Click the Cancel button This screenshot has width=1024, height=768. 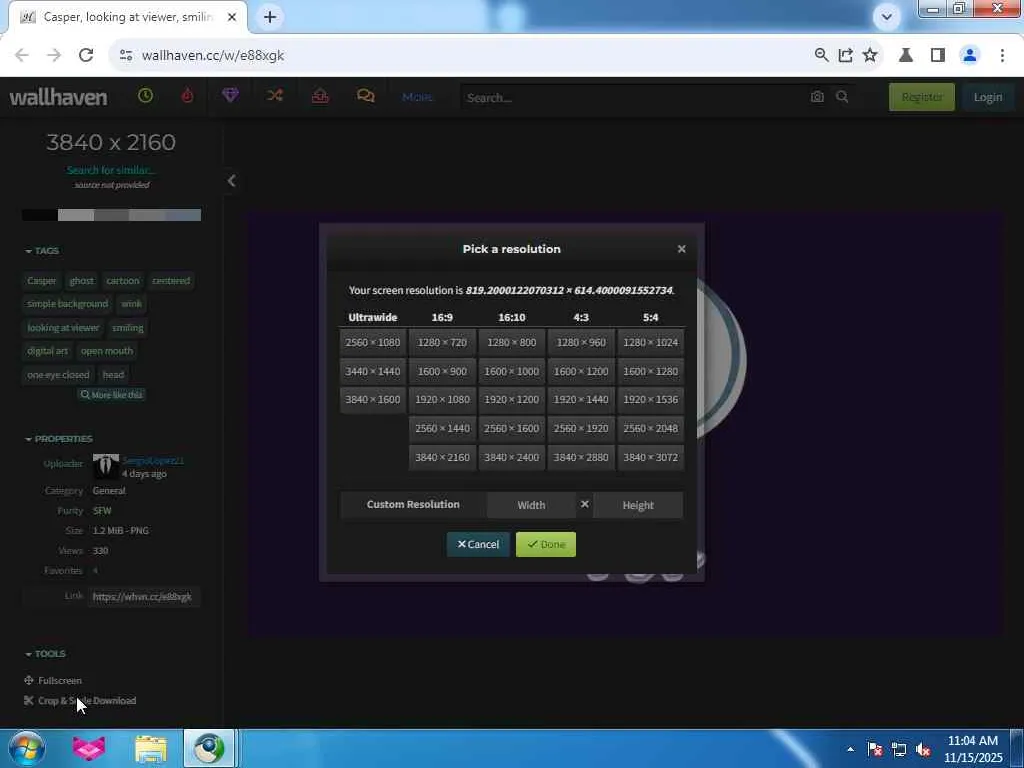point(478,544)
